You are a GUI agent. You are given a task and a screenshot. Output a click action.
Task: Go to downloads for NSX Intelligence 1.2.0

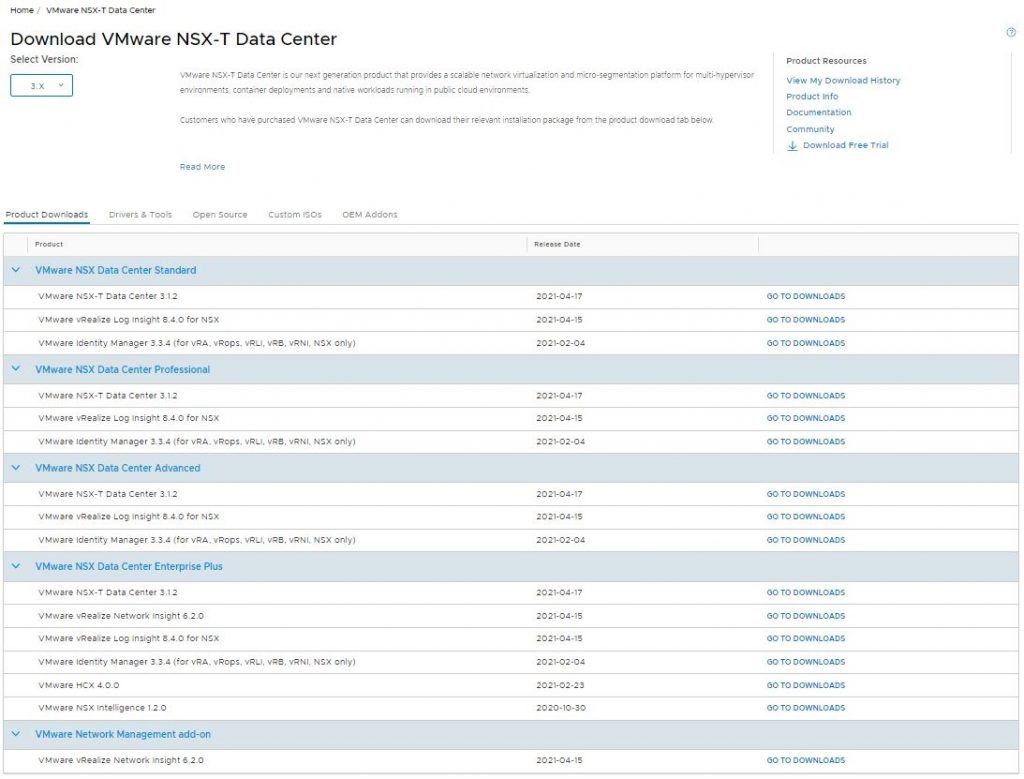[x=806, y=708]
